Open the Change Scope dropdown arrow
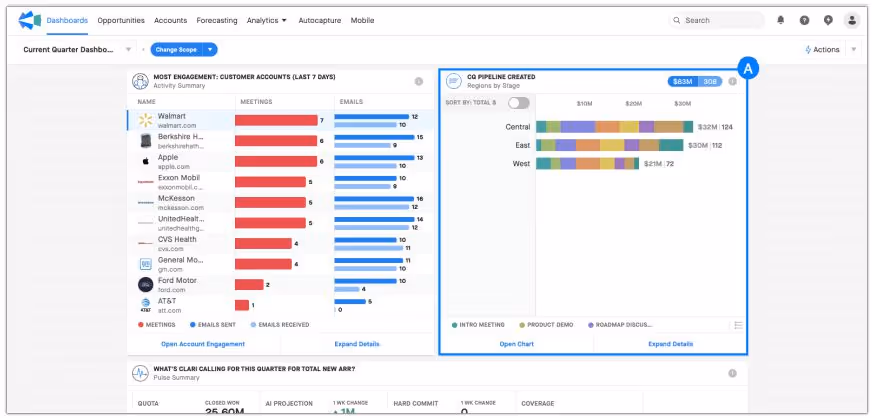This screenshot has height=418, width=872. point(210,49)
